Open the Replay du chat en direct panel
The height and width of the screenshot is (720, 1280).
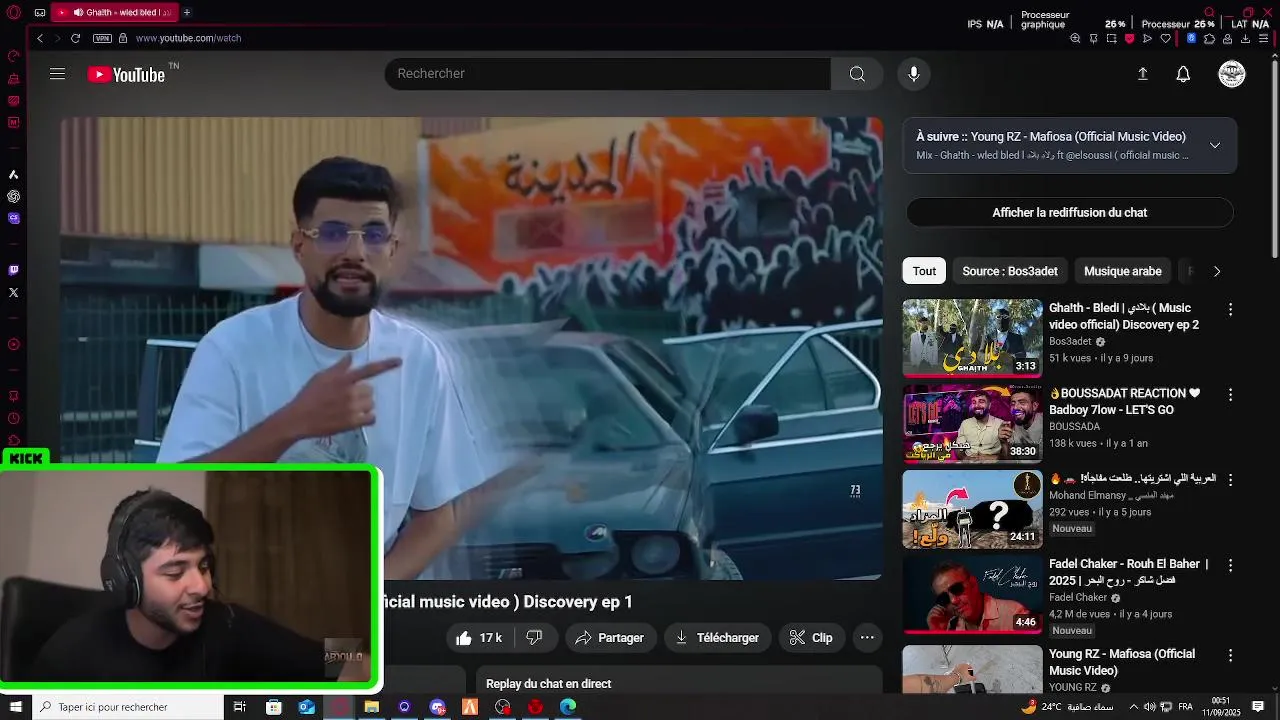point(679,681)
